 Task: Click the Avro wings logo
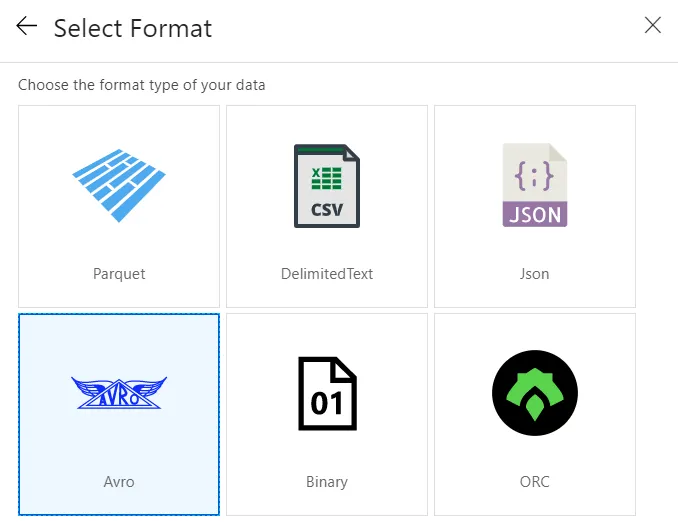119,393
